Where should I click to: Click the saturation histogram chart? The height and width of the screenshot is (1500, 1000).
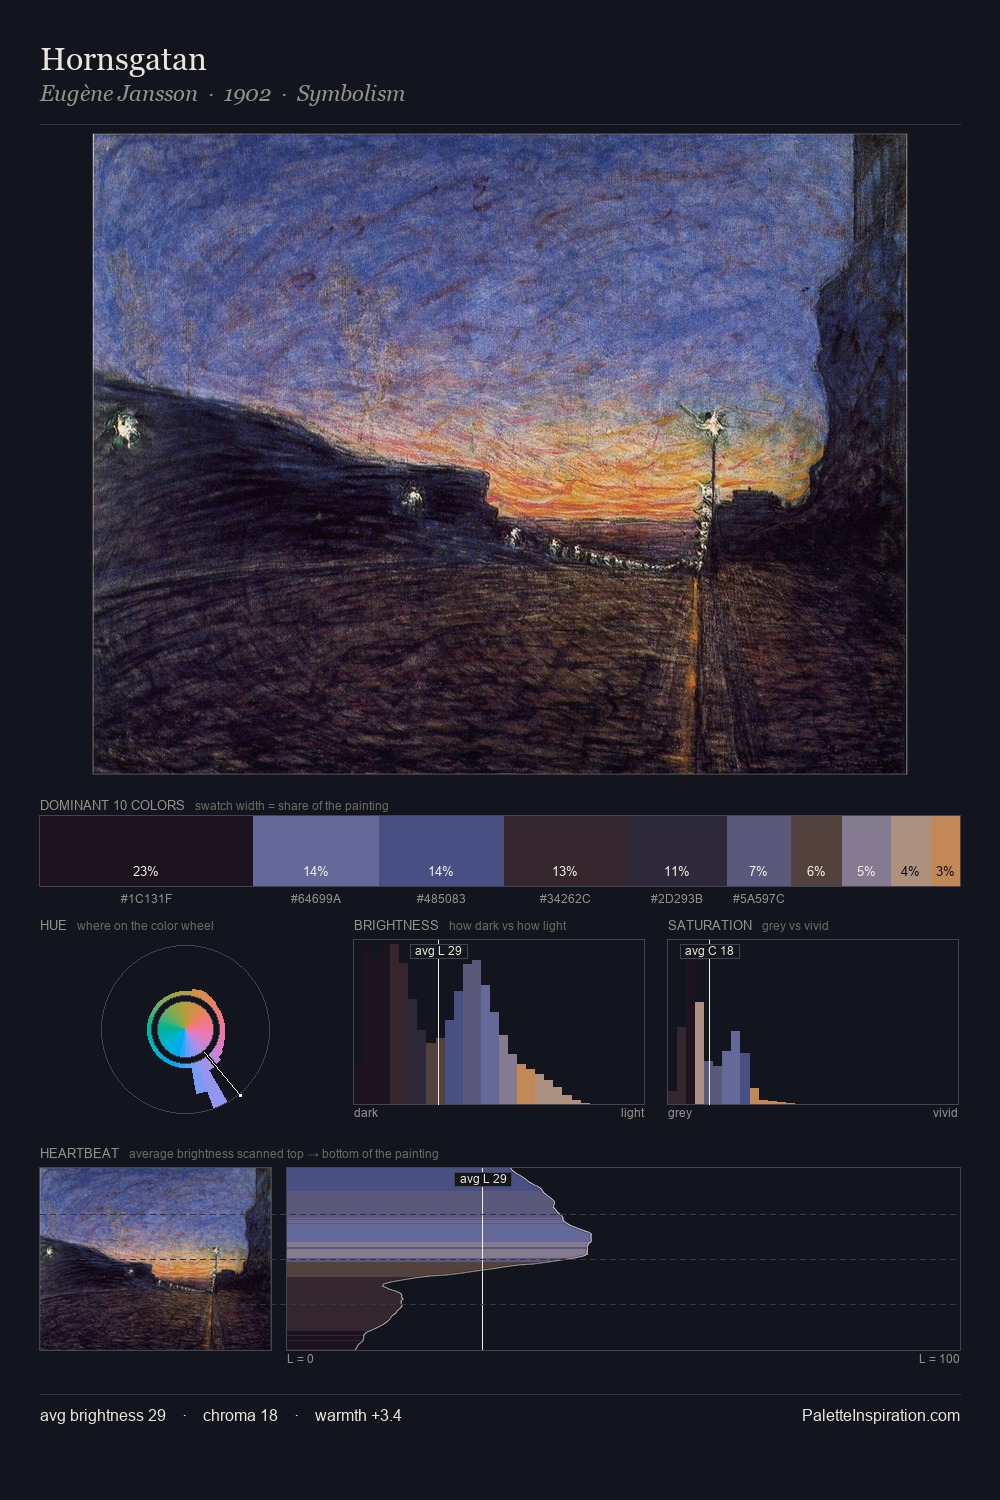[x=813, y=1022]
